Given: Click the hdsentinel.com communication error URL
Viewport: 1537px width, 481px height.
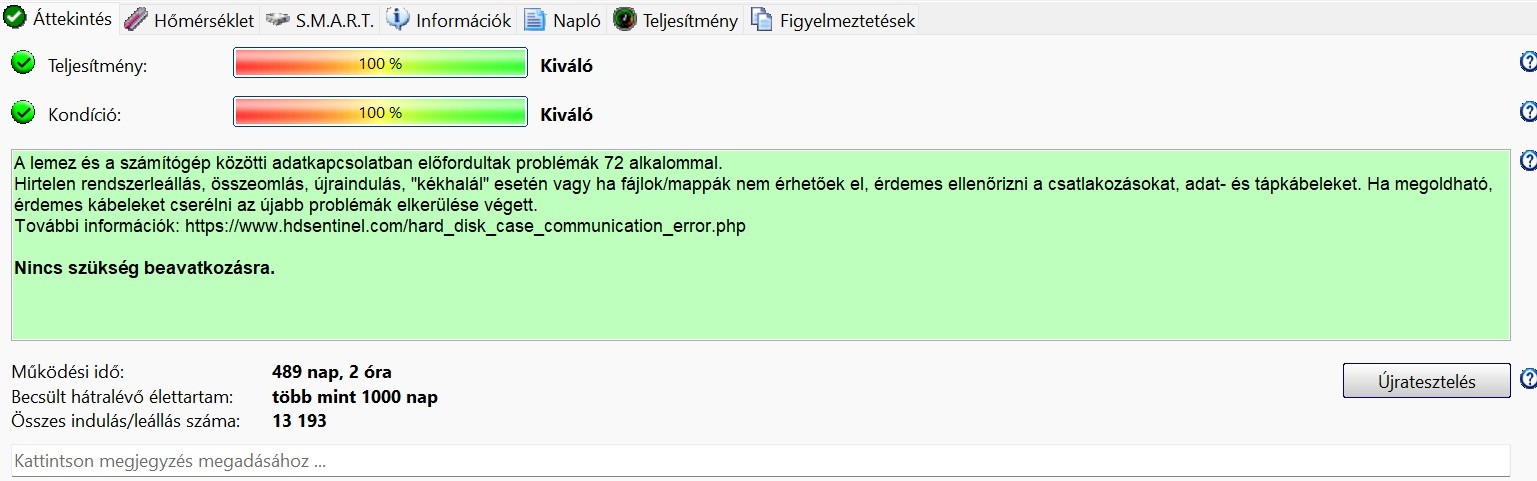Looking at the screenshot, I should tap(465, 226).
